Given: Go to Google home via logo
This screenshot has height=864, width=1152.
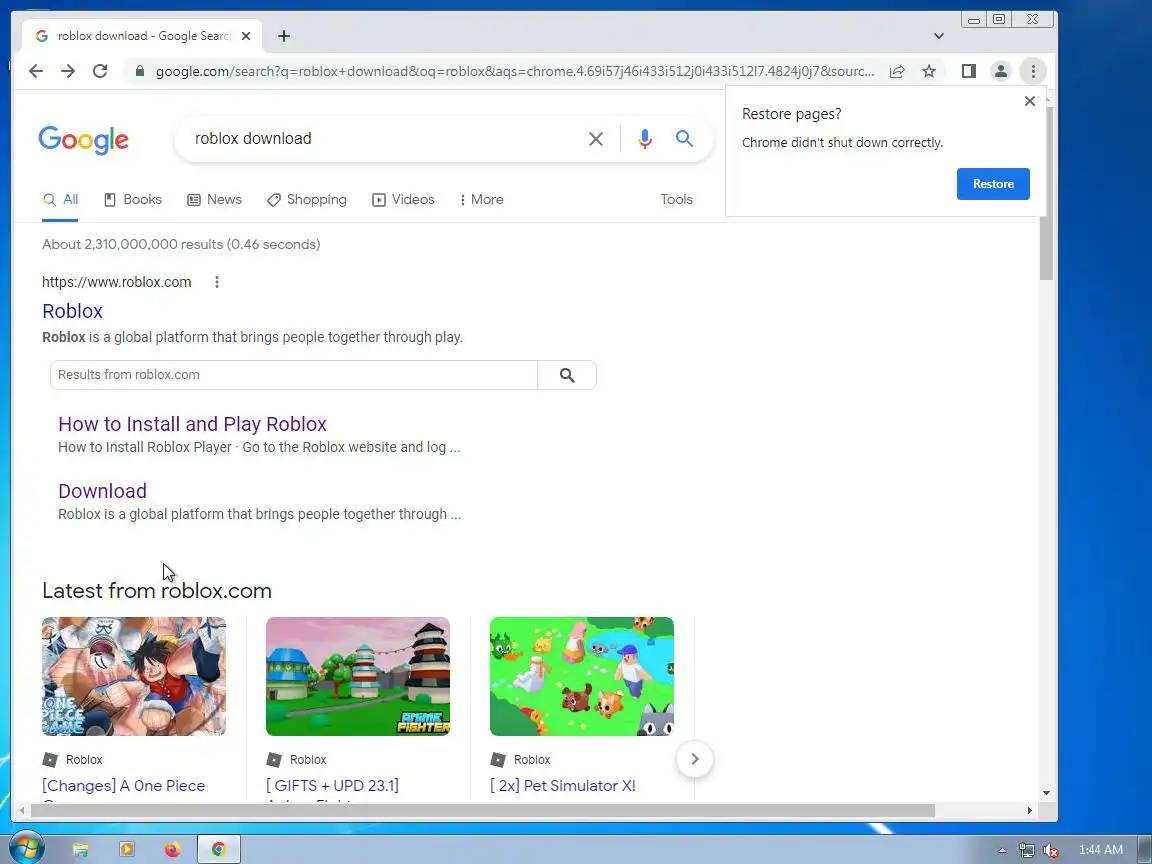Looking at the screenshot, I should coord(84,140).
